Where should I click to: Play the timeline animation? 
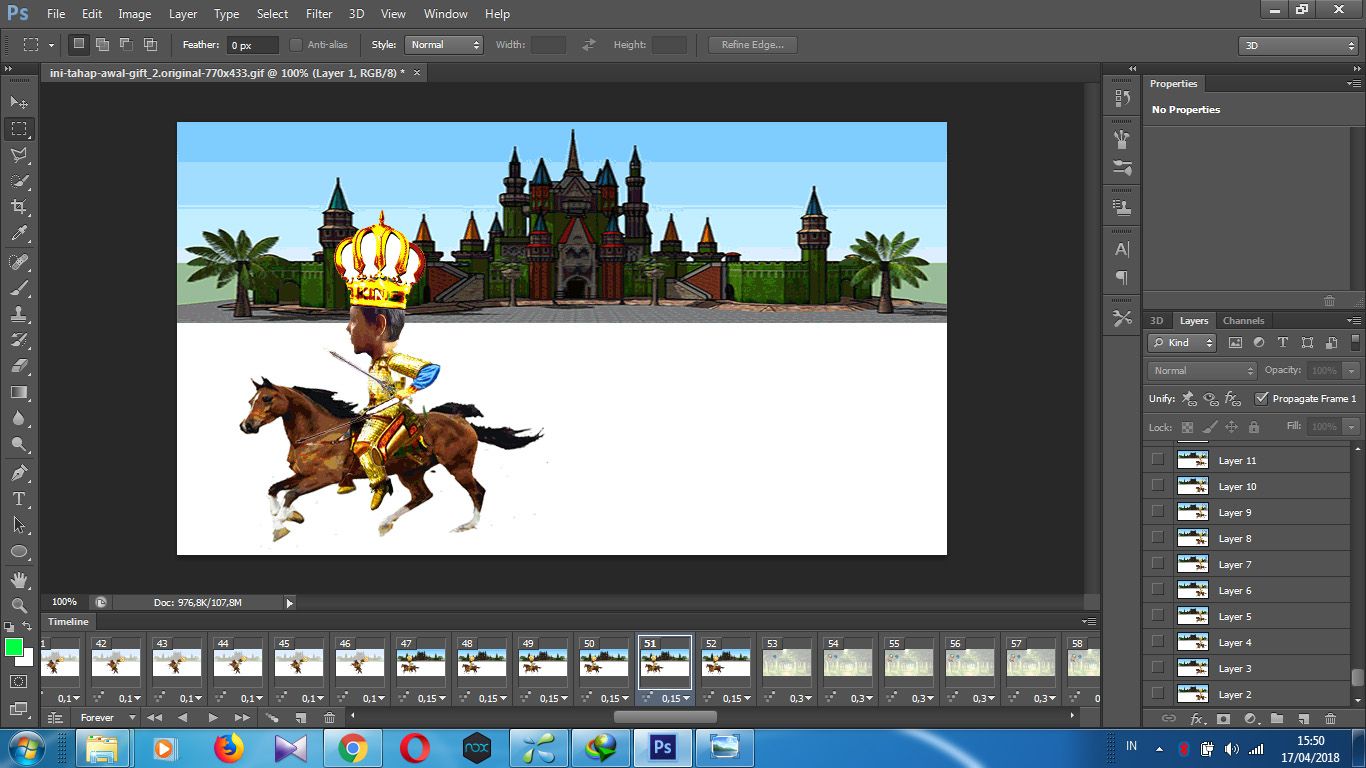tap(213, 718)
